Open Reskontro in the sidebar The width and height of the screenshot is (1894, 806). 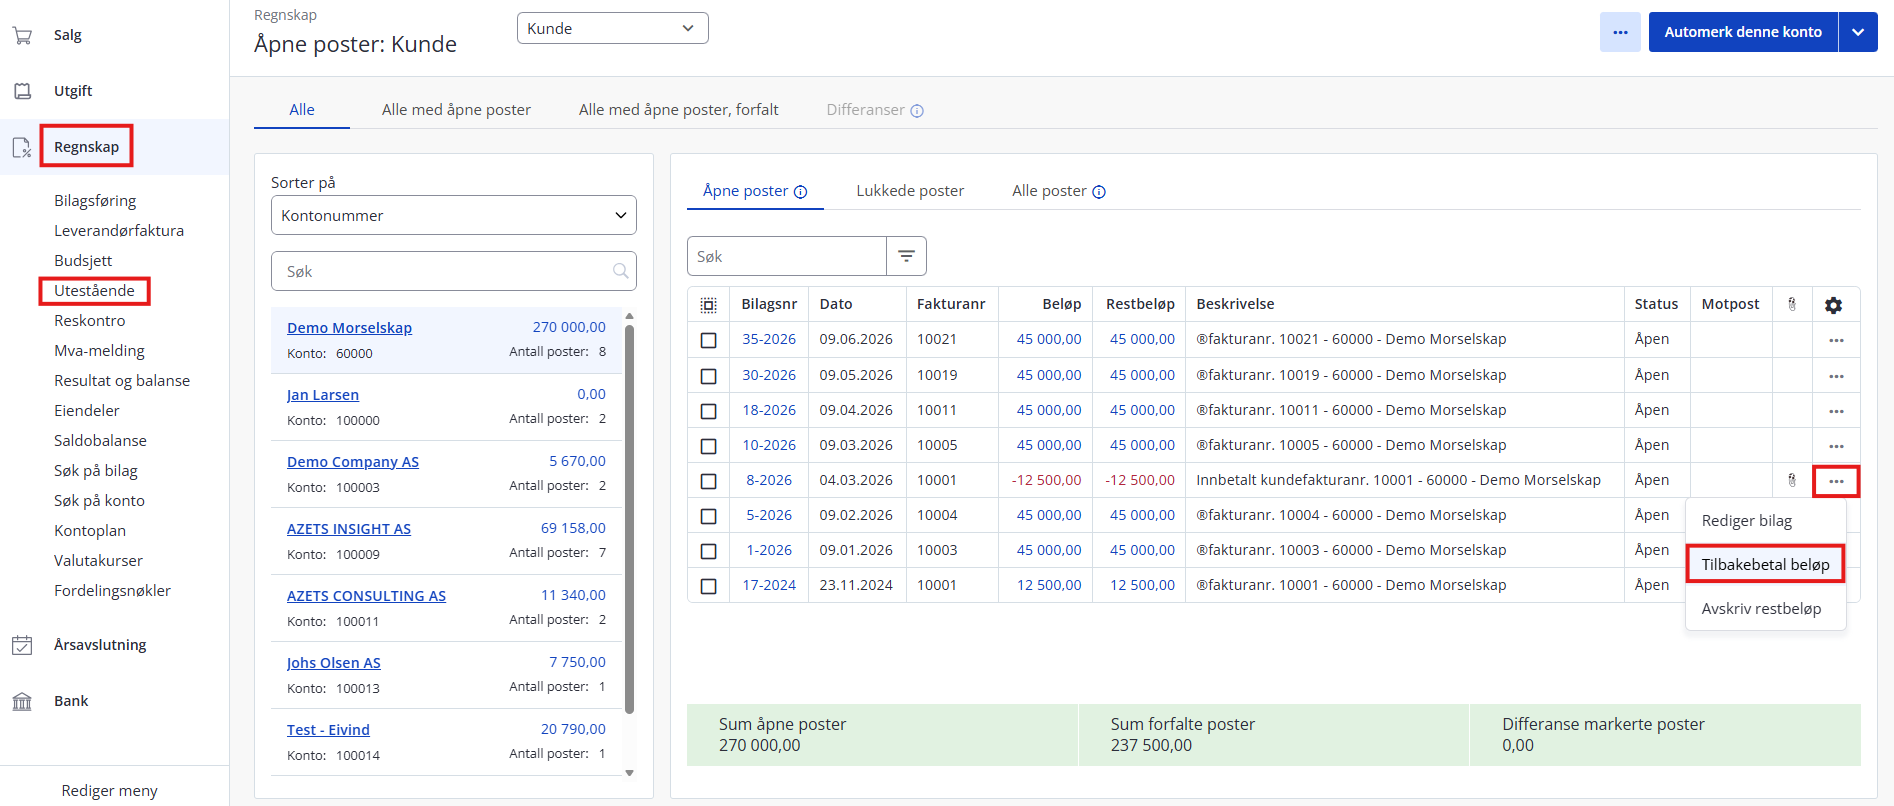[x=90, y=321]
